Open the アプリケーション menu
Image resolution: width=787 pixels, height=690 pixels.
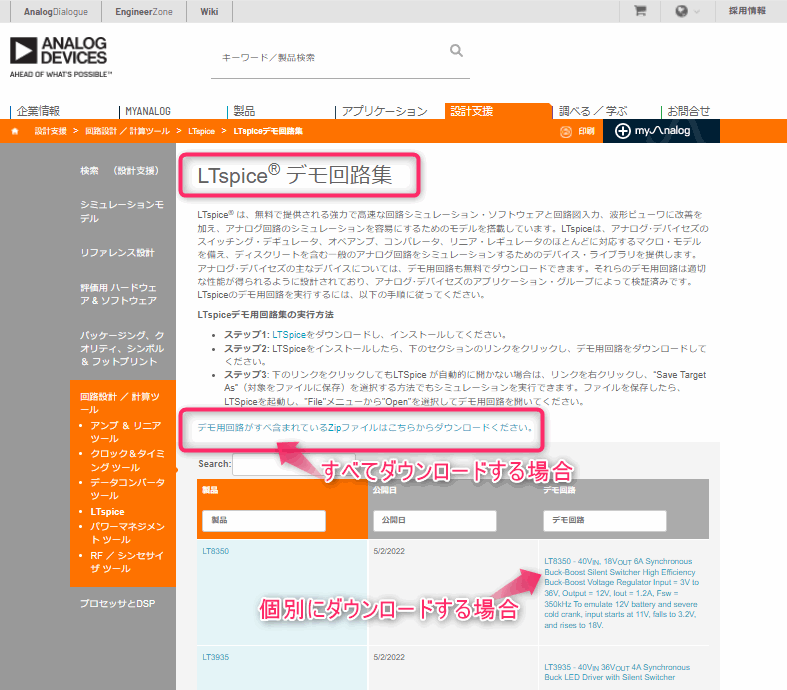[x=384, y=111]
